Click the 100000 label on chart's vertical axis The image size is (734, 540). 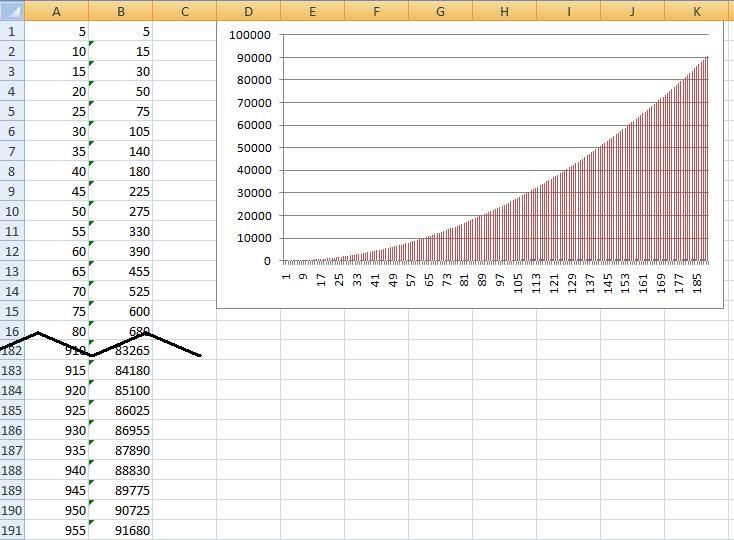click(x=250, y=35)
